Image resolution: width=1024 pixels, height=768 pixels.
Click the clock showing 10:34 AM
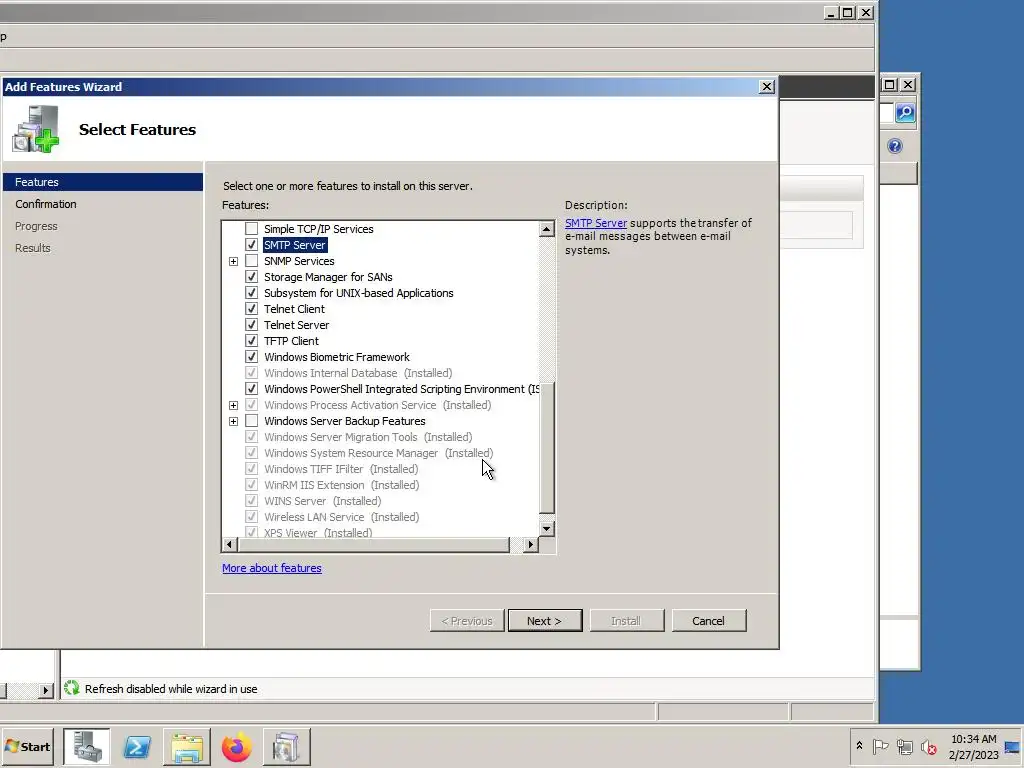[974, 739]
